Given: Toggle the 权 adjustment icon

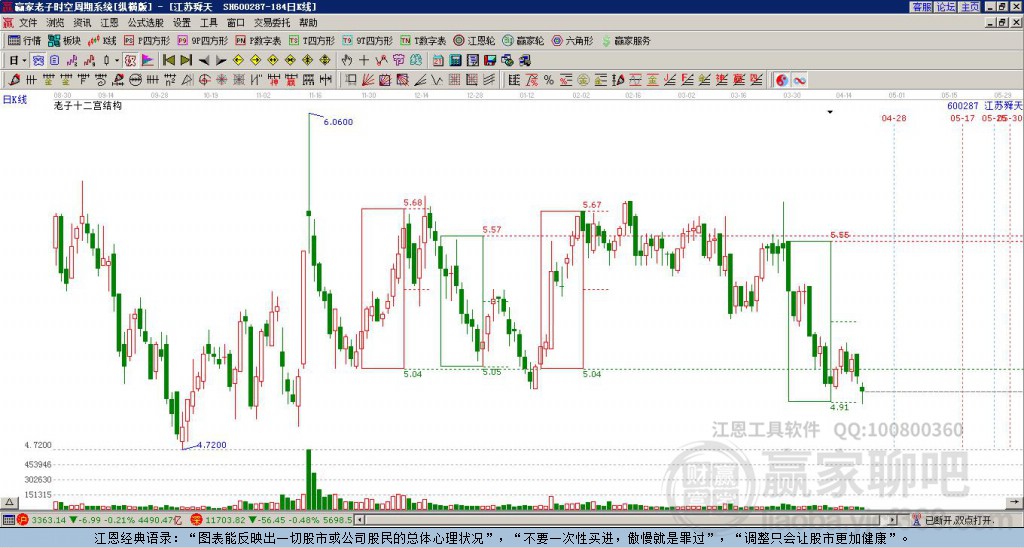Looking at the screenshot, I should click(x=130, y=60).
